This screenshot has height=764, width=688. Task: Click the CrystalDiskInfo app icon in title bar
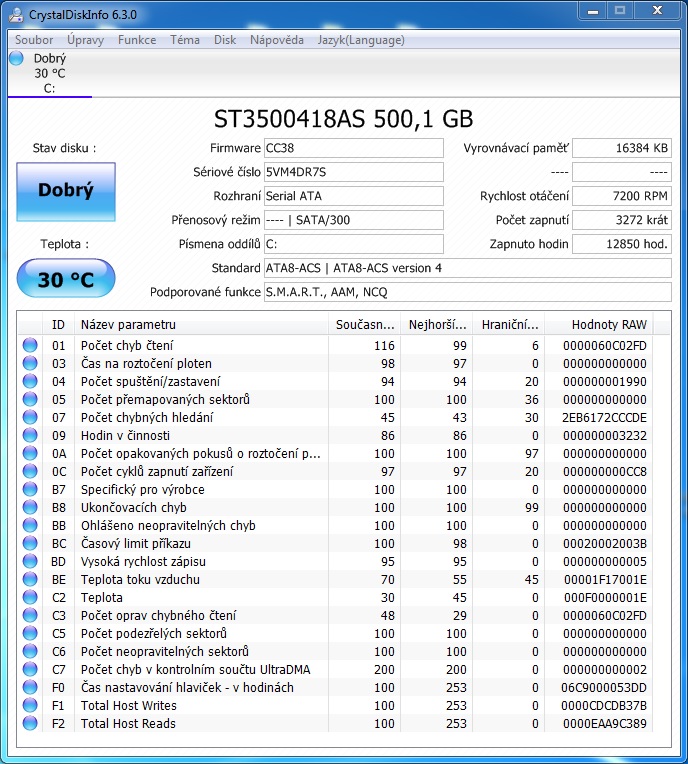(x=15, y=14)
